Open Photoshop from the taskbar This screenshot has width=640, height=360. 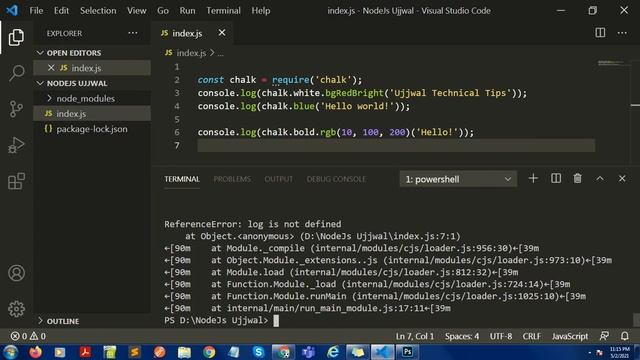[407, 351]
